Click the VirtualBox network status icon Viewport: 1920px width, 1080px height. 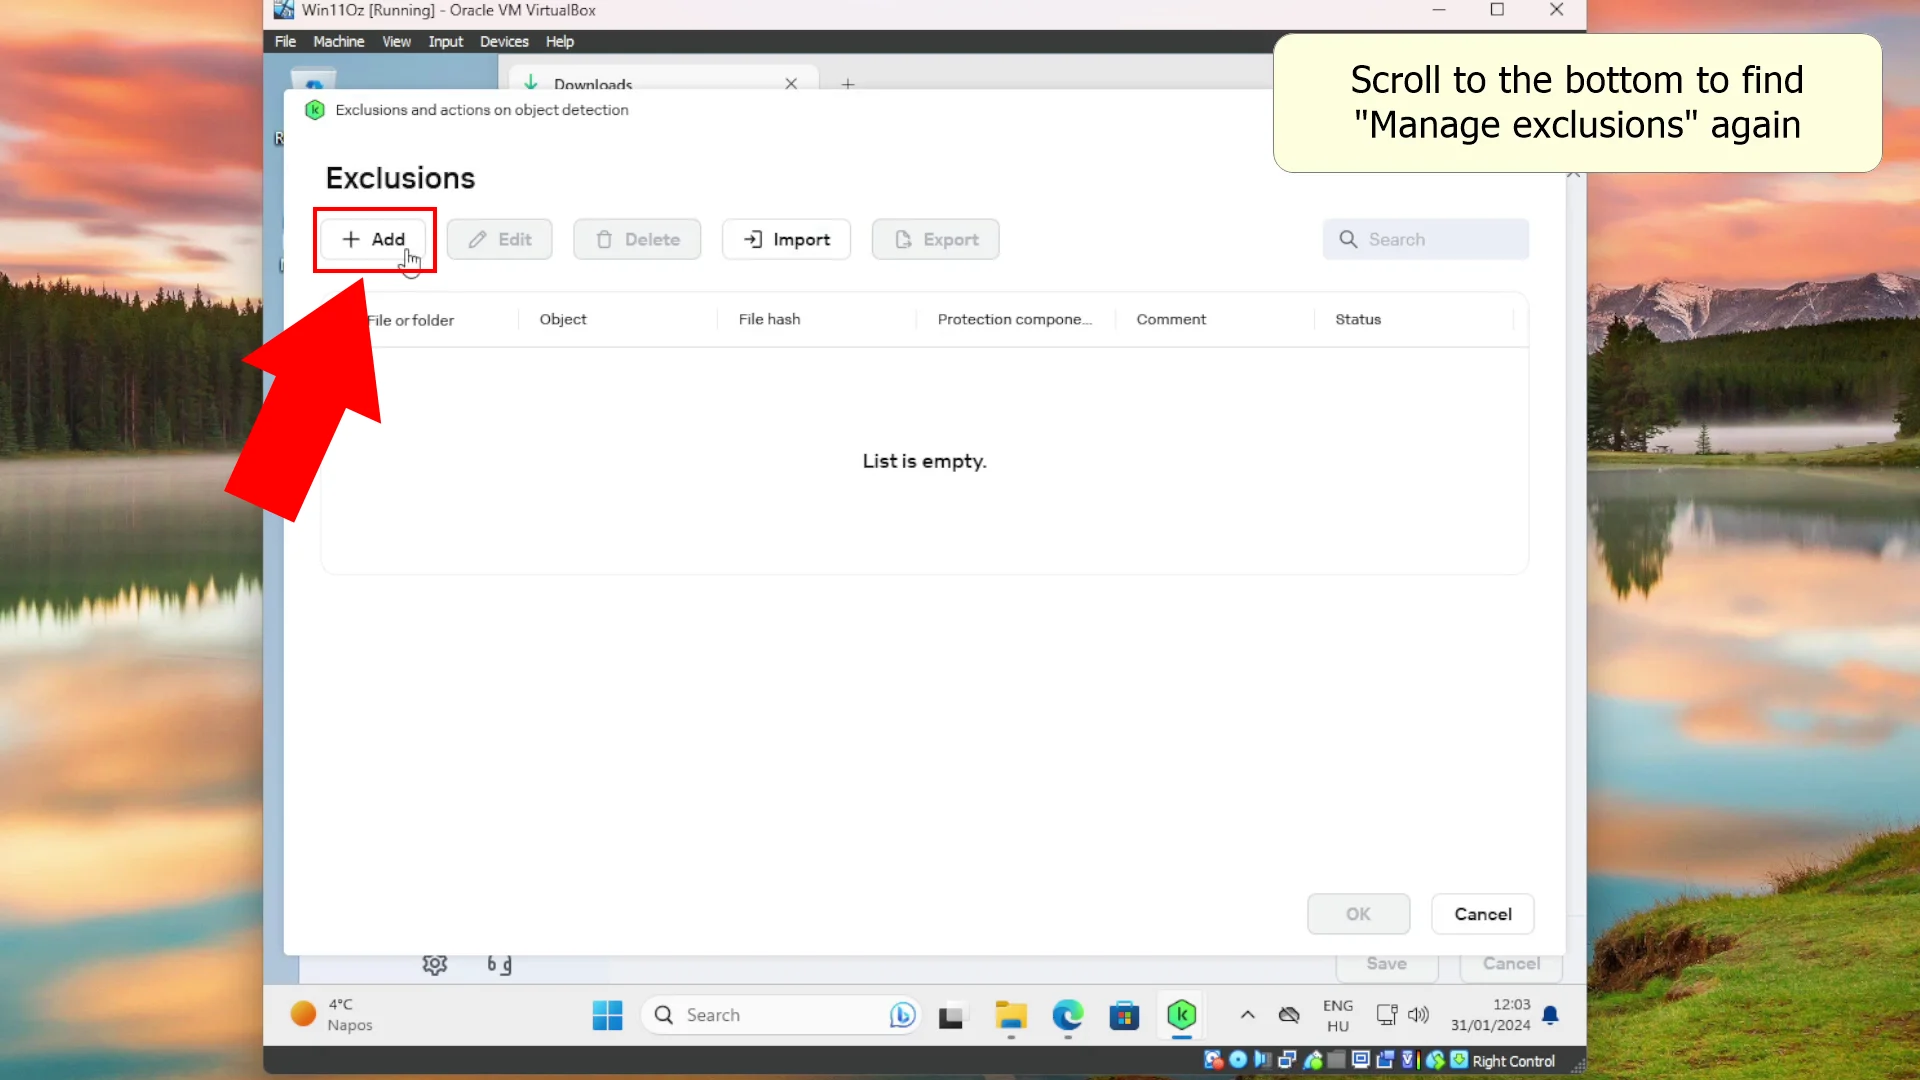1287,1060
